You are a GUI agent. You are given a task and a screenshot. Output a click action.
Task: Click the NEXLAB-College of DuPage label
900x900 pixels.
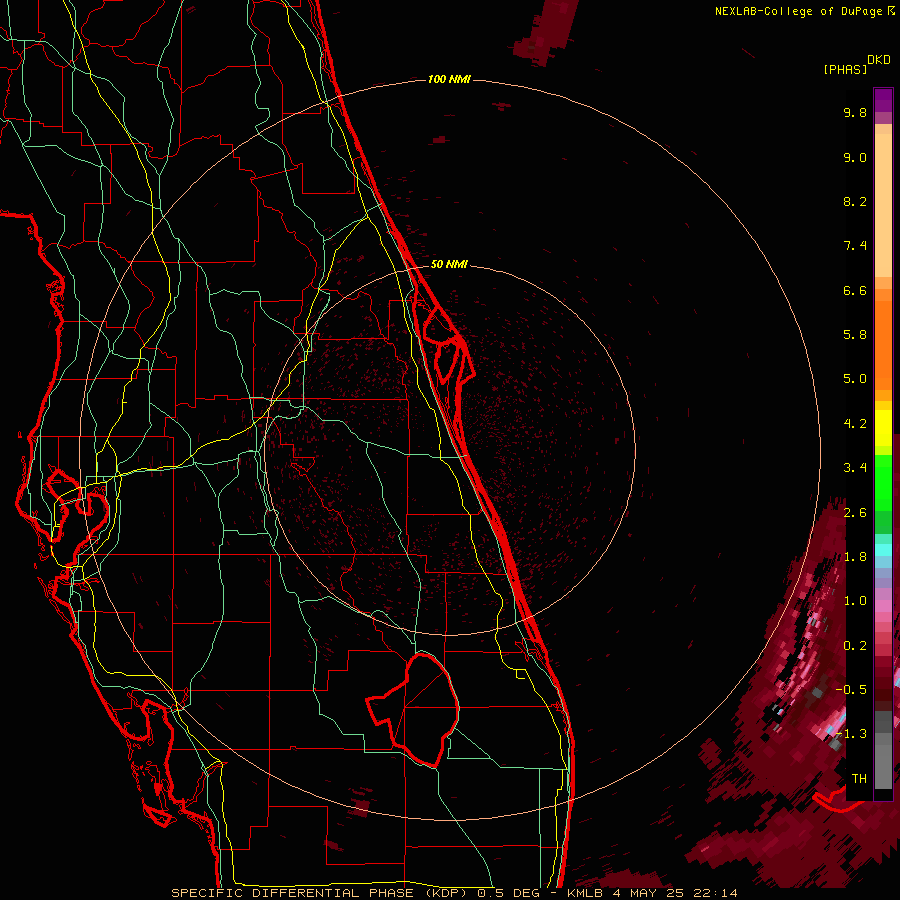click(798, 11)
